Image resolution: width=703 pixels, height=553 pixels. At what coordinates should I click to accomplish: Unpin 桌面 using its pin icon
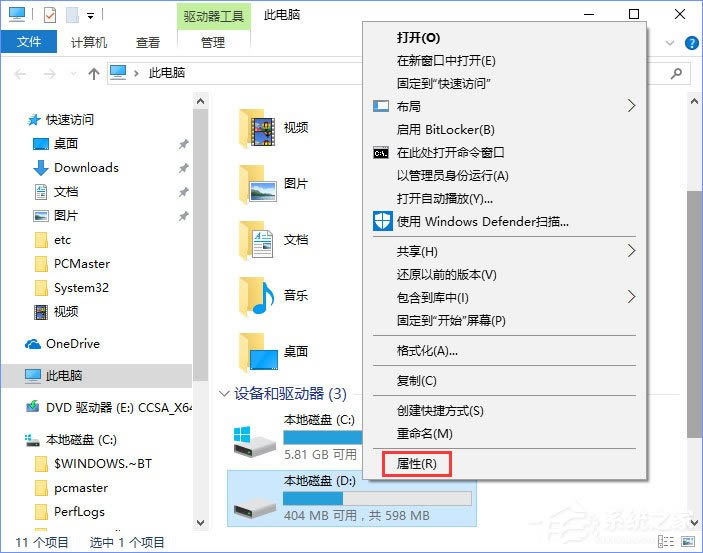coord(183,144)
